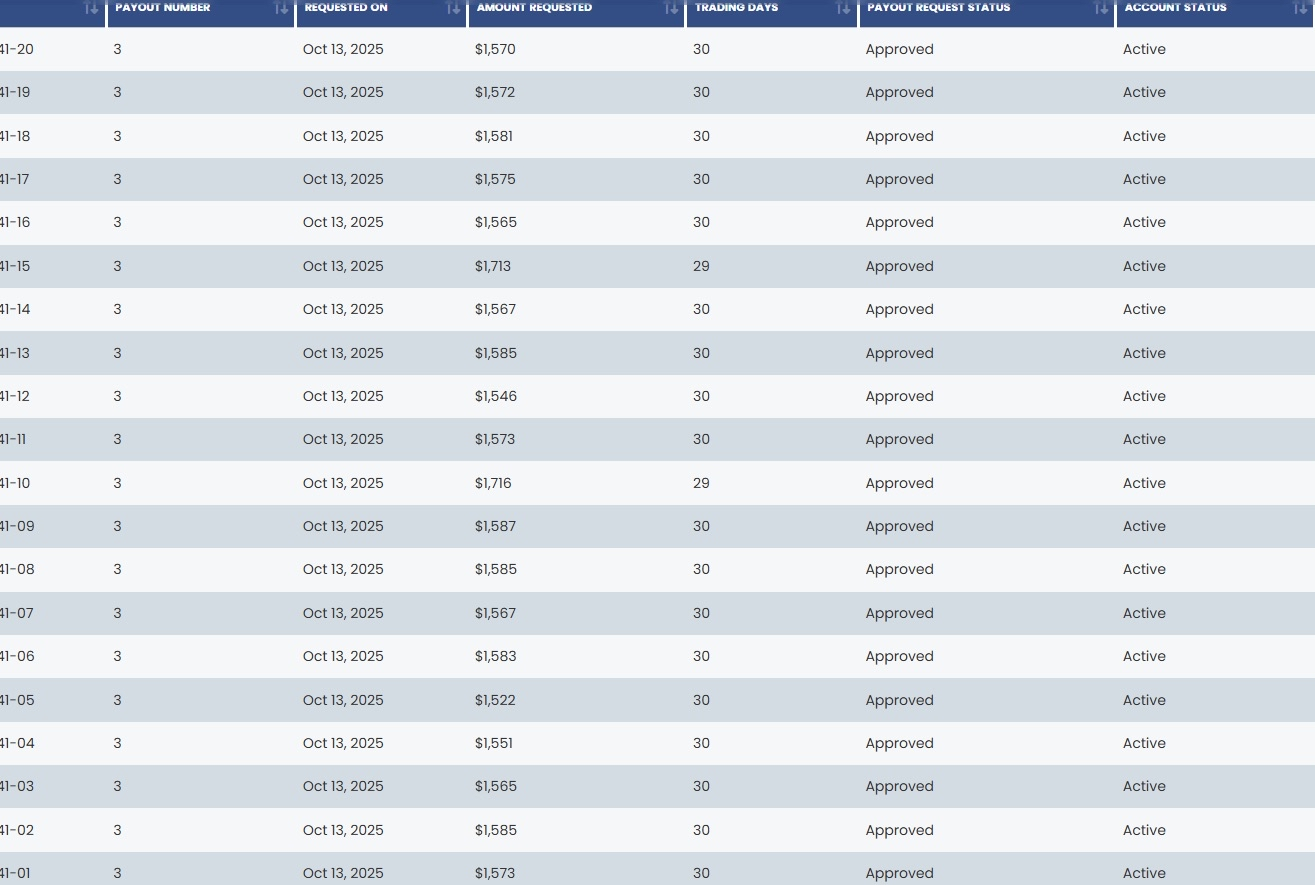Click Approved status in the $1,587 row
The width and height of the screenshot is (1315, 885).
click(x=900, y=526)
